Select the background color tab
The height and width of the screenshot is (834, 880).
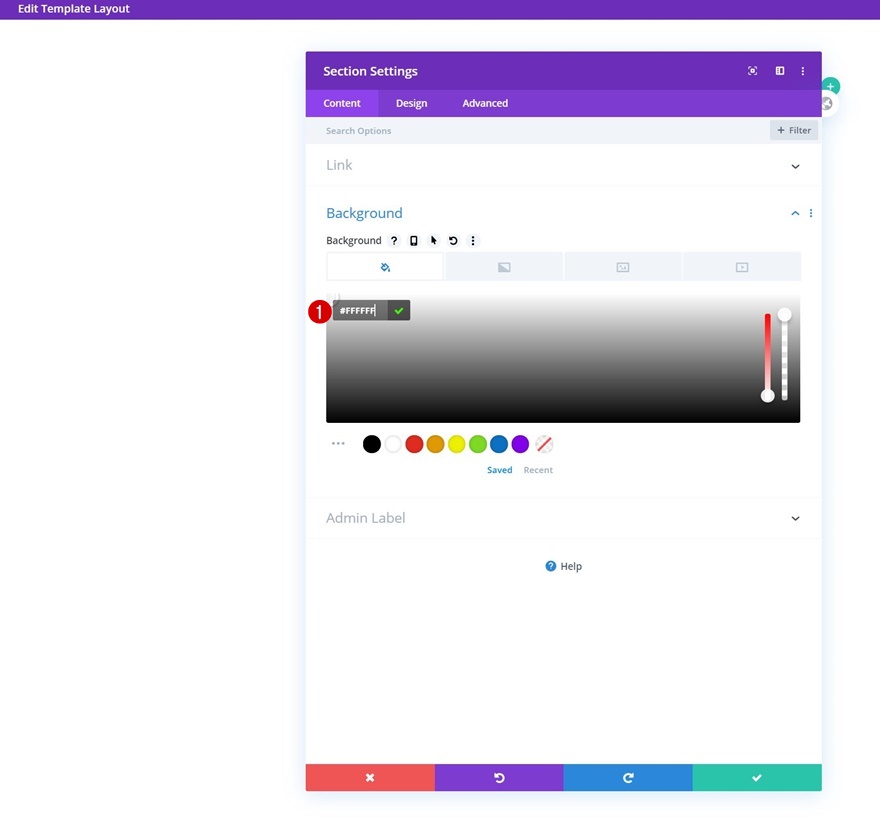point(385,267)
